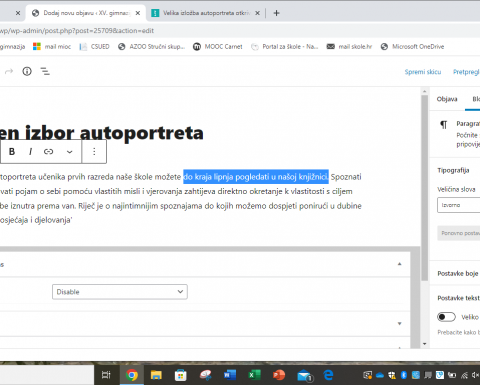Open the MOOC Carnet bookmark

point(218,47)
